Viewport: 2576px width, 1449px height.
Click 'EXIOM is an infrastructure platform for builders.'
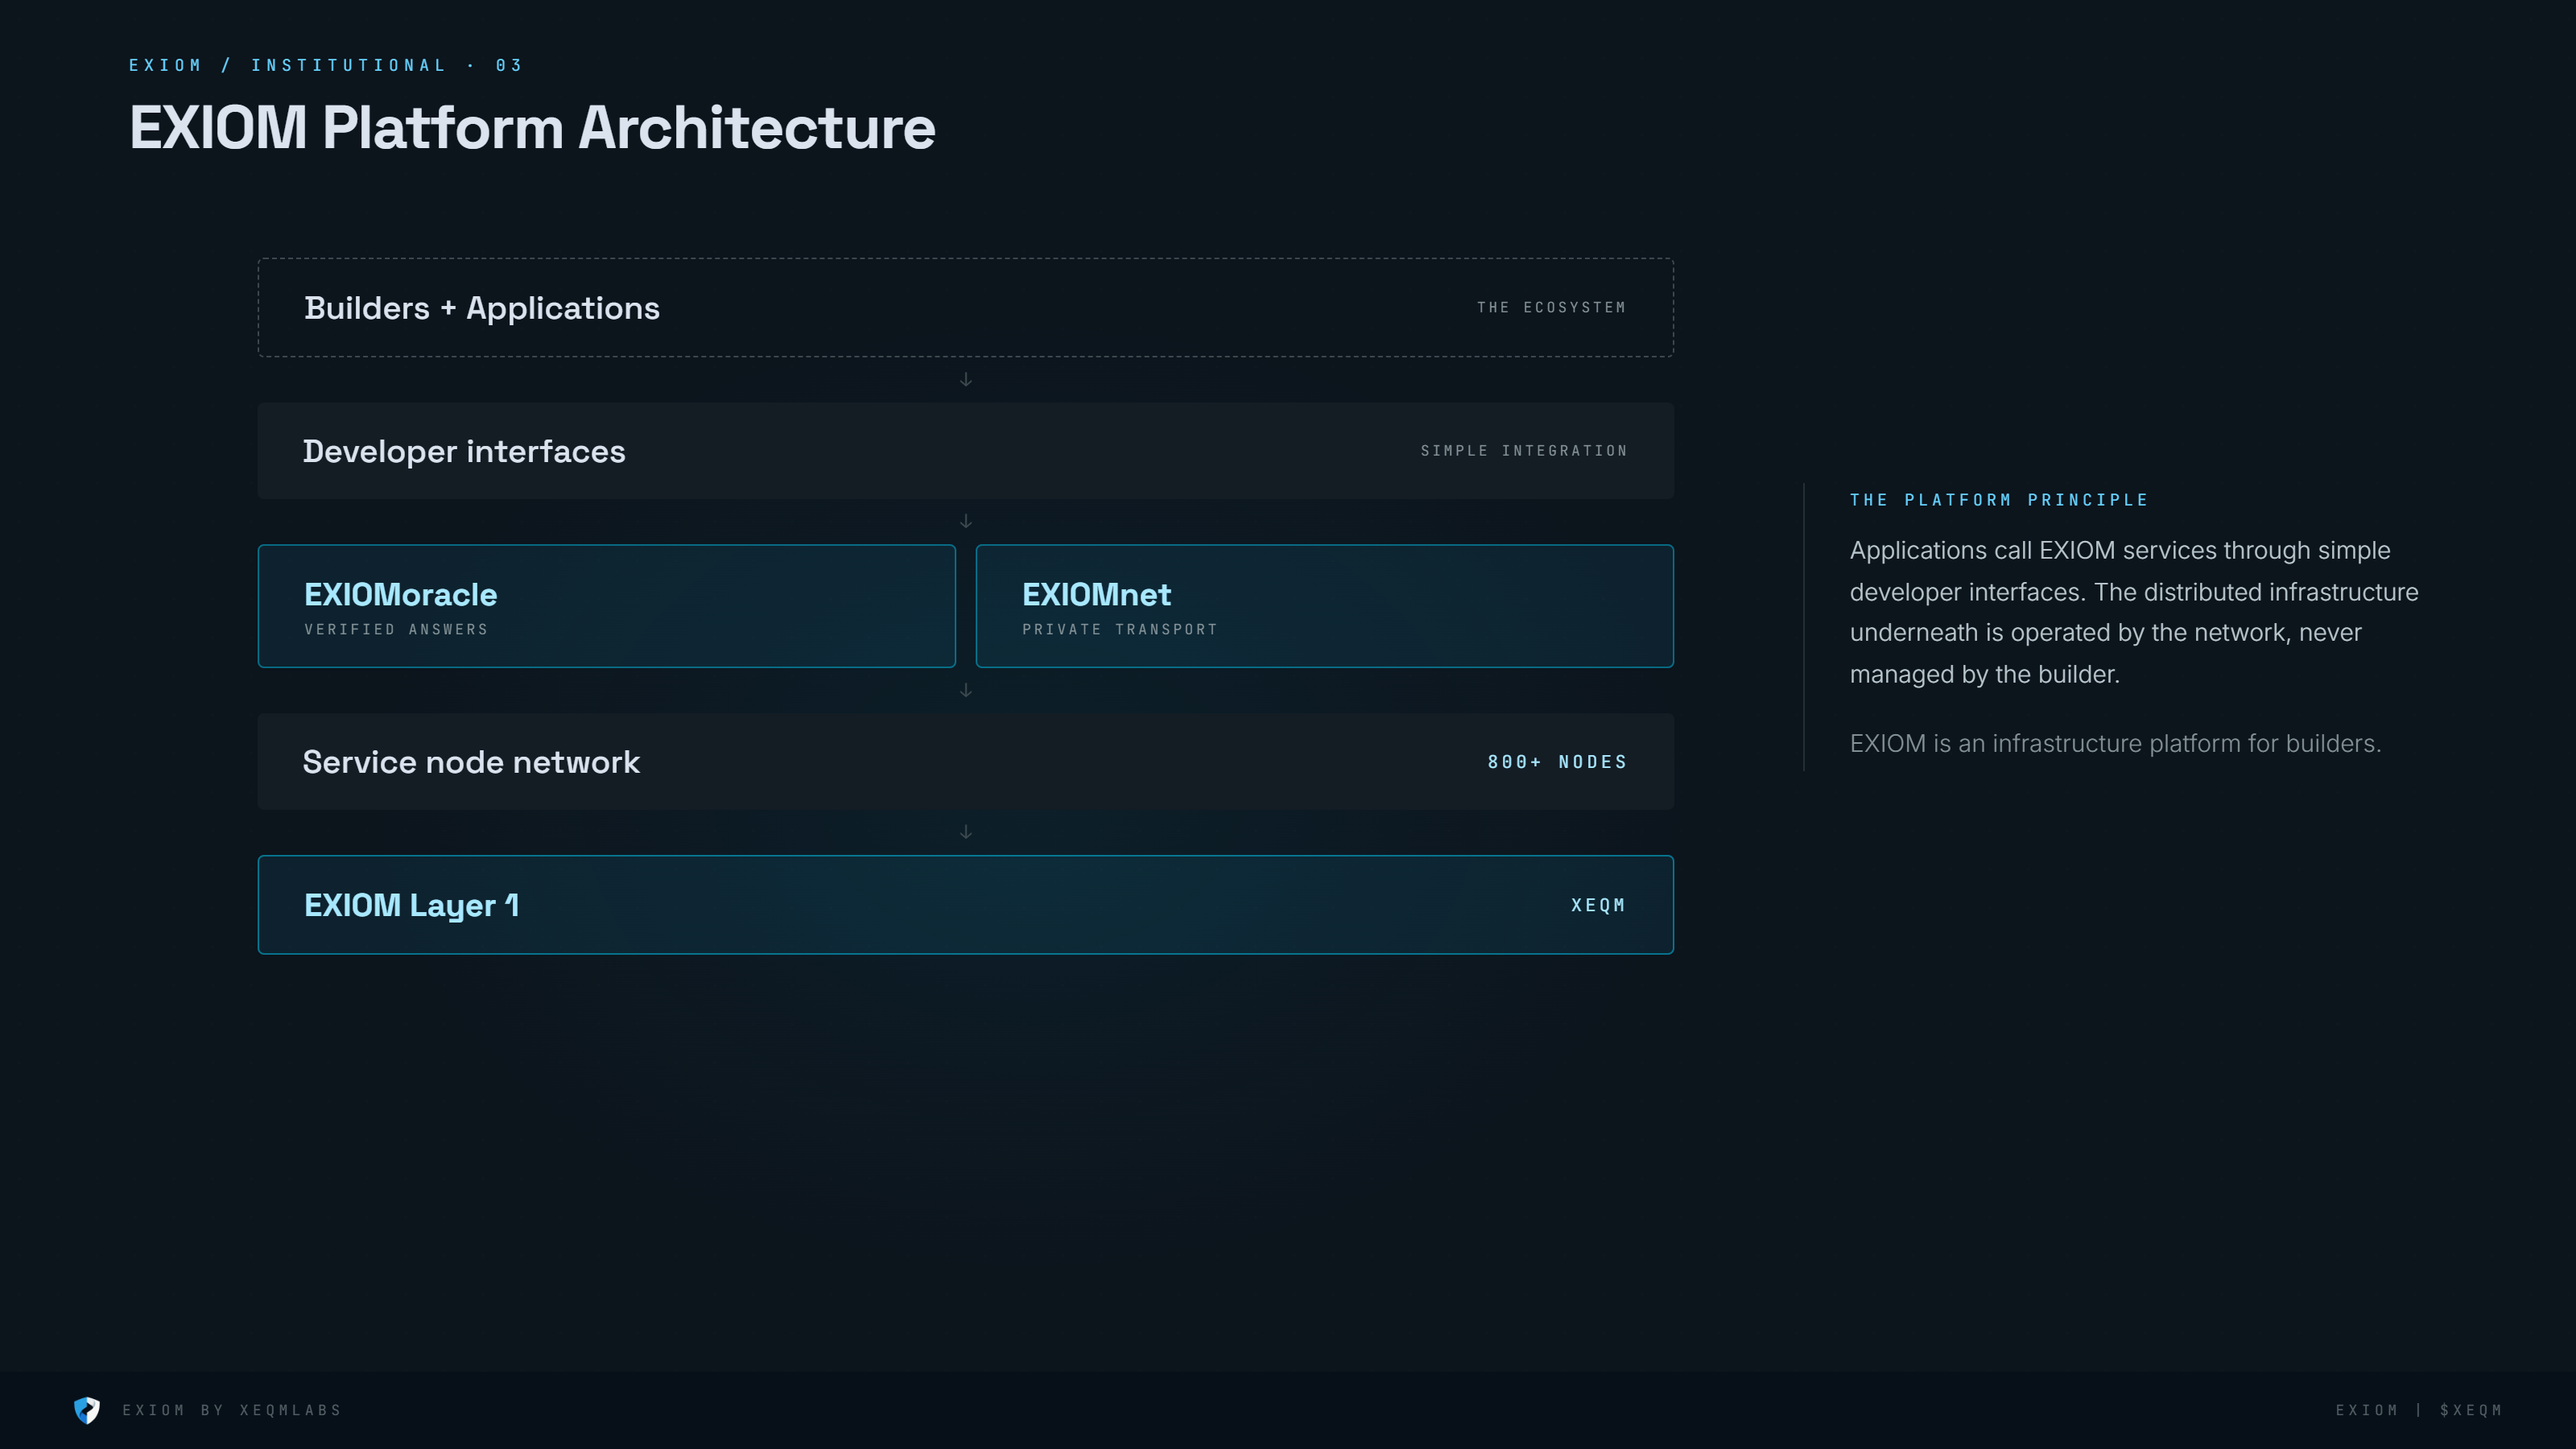(x=2115, y=744)
